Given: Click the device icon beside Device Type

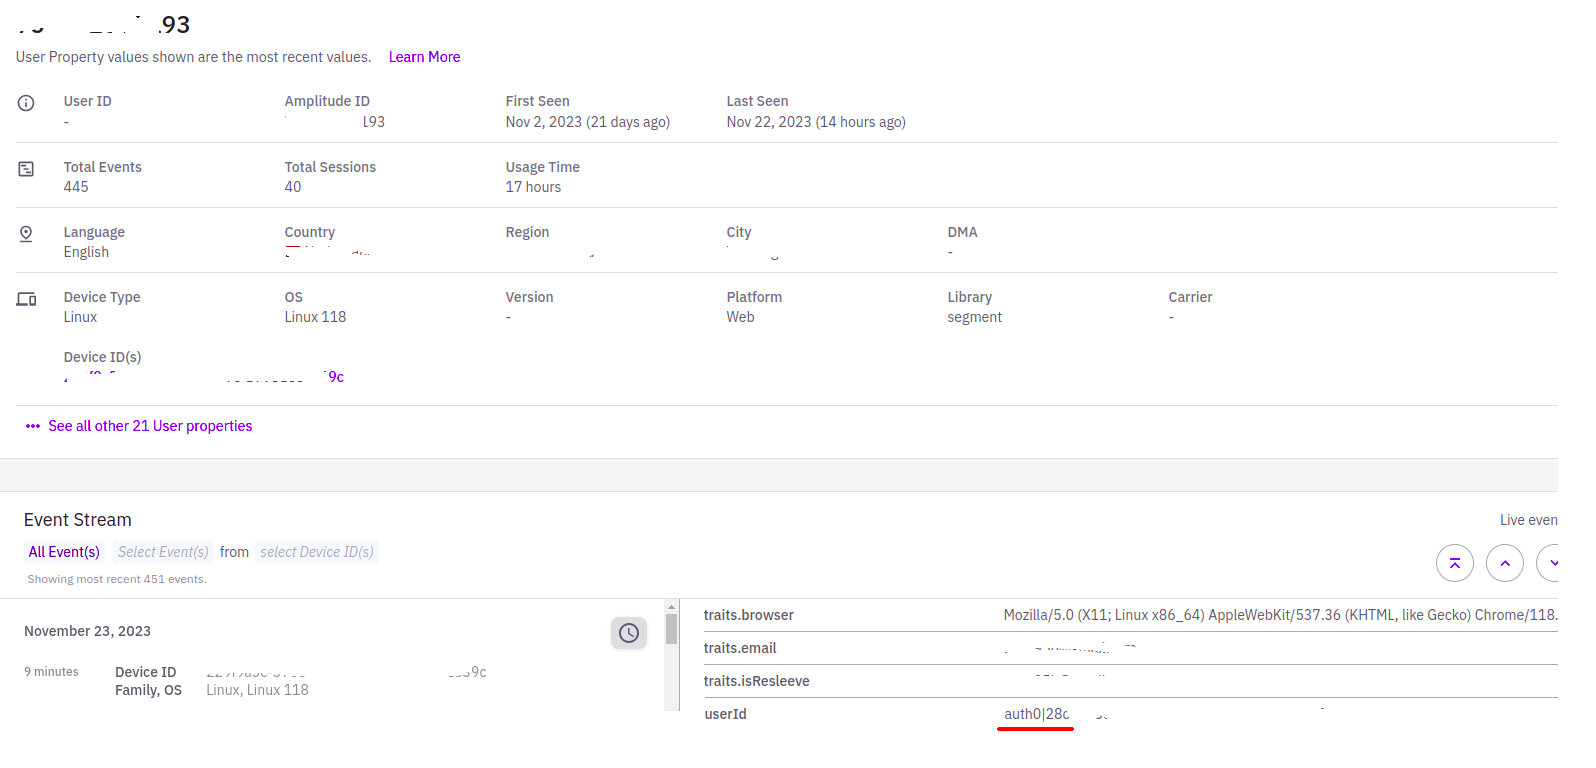Looking at the screenshot, I should (26, 299).
